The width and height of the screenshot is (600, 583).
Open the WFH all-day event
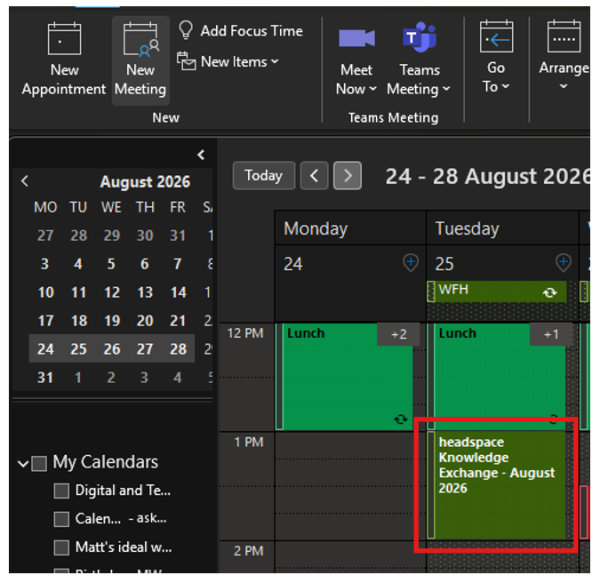coord(496,291)
